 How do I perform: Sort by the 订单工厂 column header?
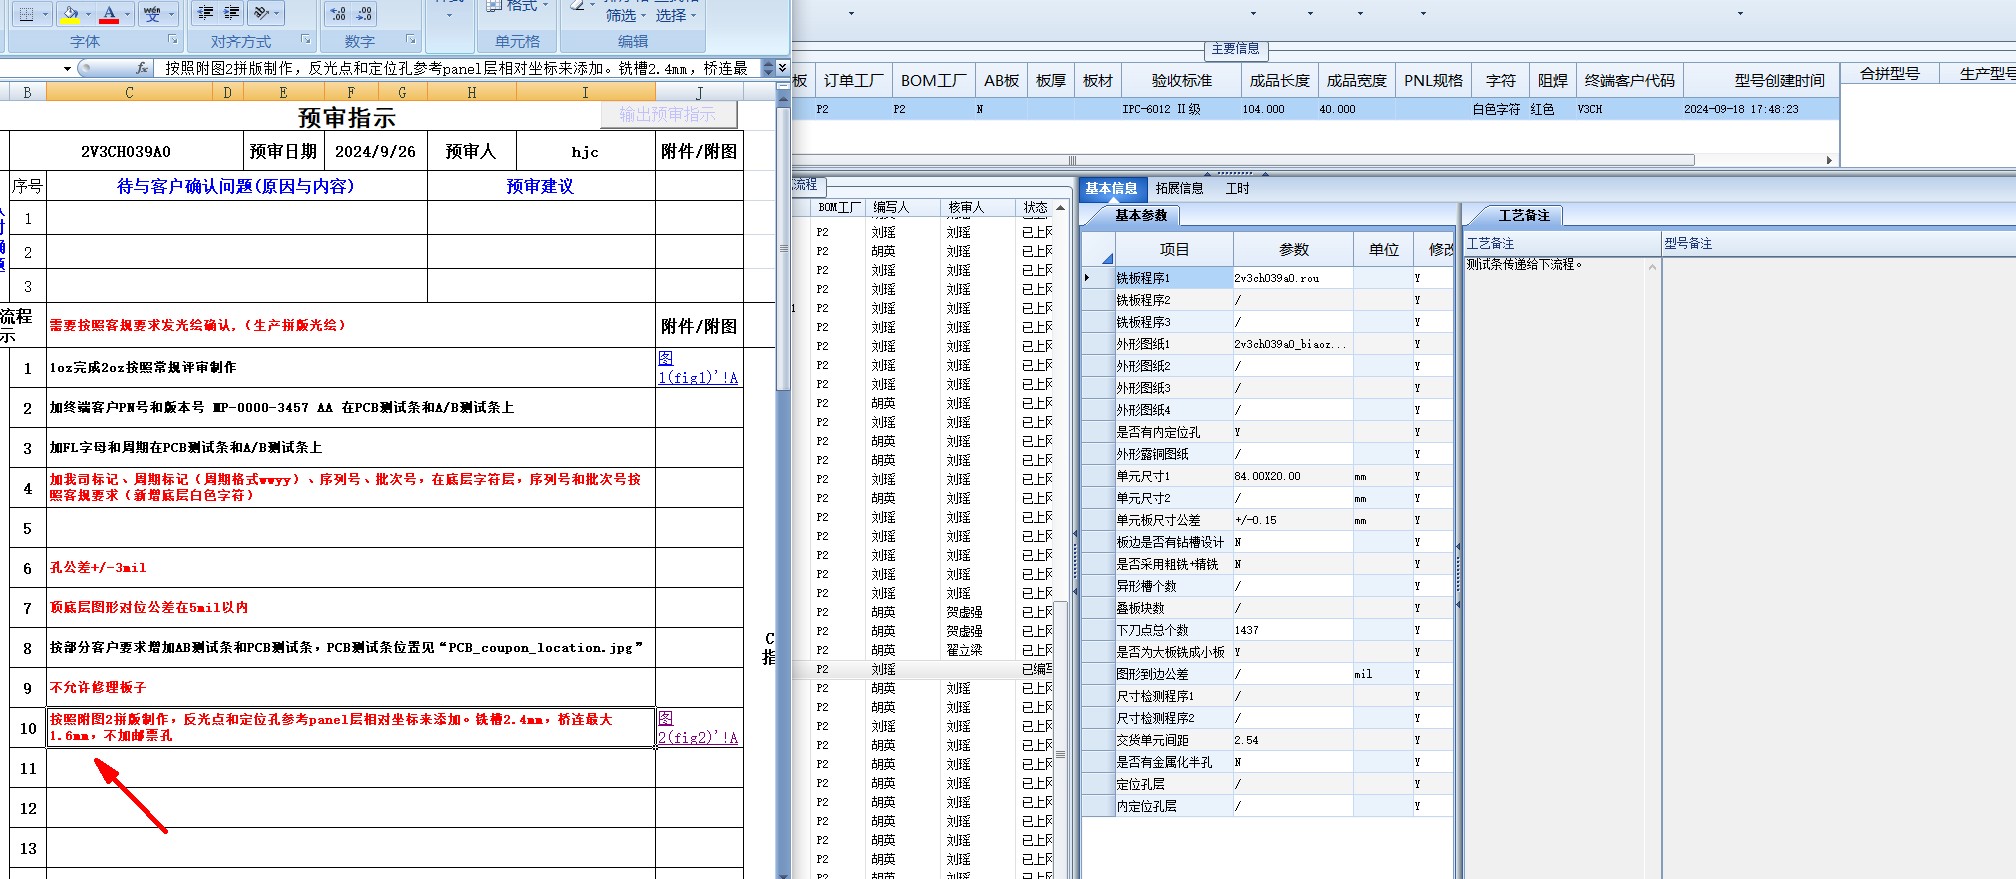click(x=853, y=81)
